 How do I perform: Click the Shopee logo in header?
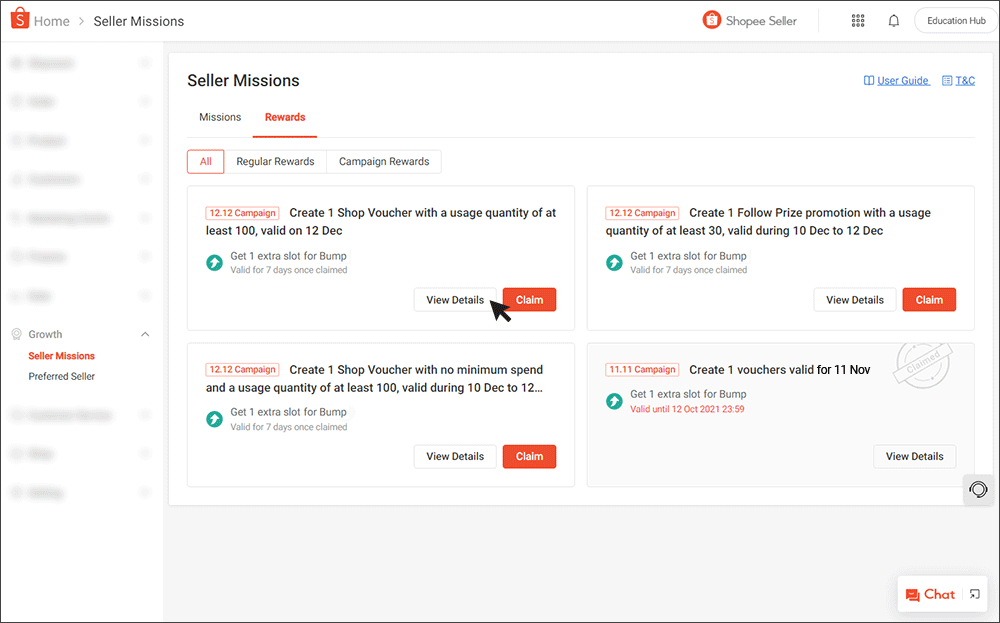point(20,18)
